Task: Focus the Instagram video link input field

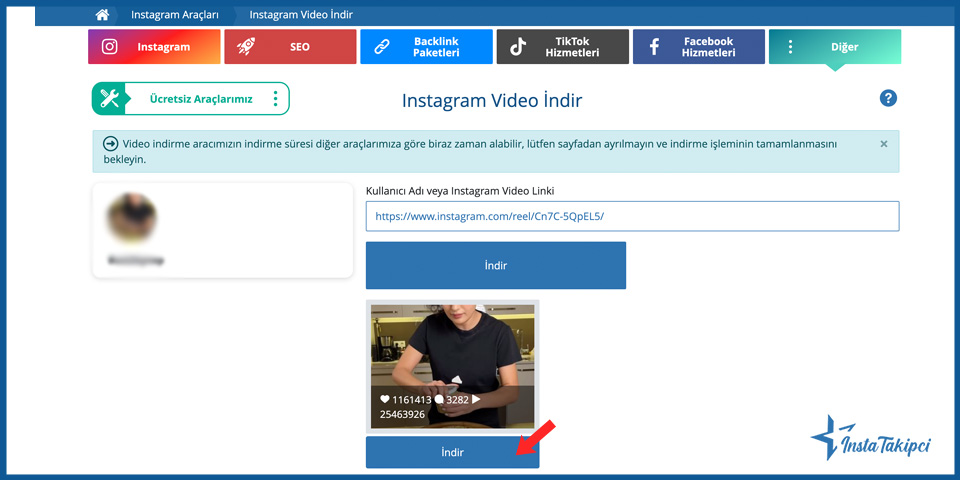Action: click(x=632, y=216)
